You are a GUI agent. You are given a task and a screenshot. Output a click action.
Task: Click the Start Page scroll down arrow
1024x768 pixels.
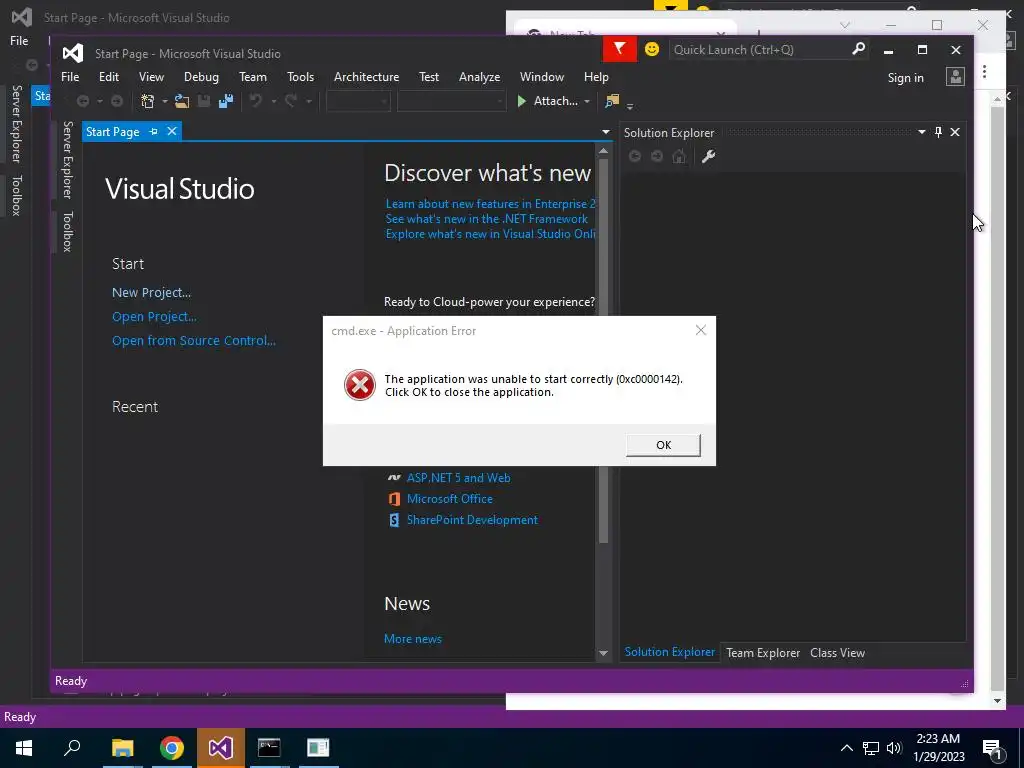[x=603, y=653]
